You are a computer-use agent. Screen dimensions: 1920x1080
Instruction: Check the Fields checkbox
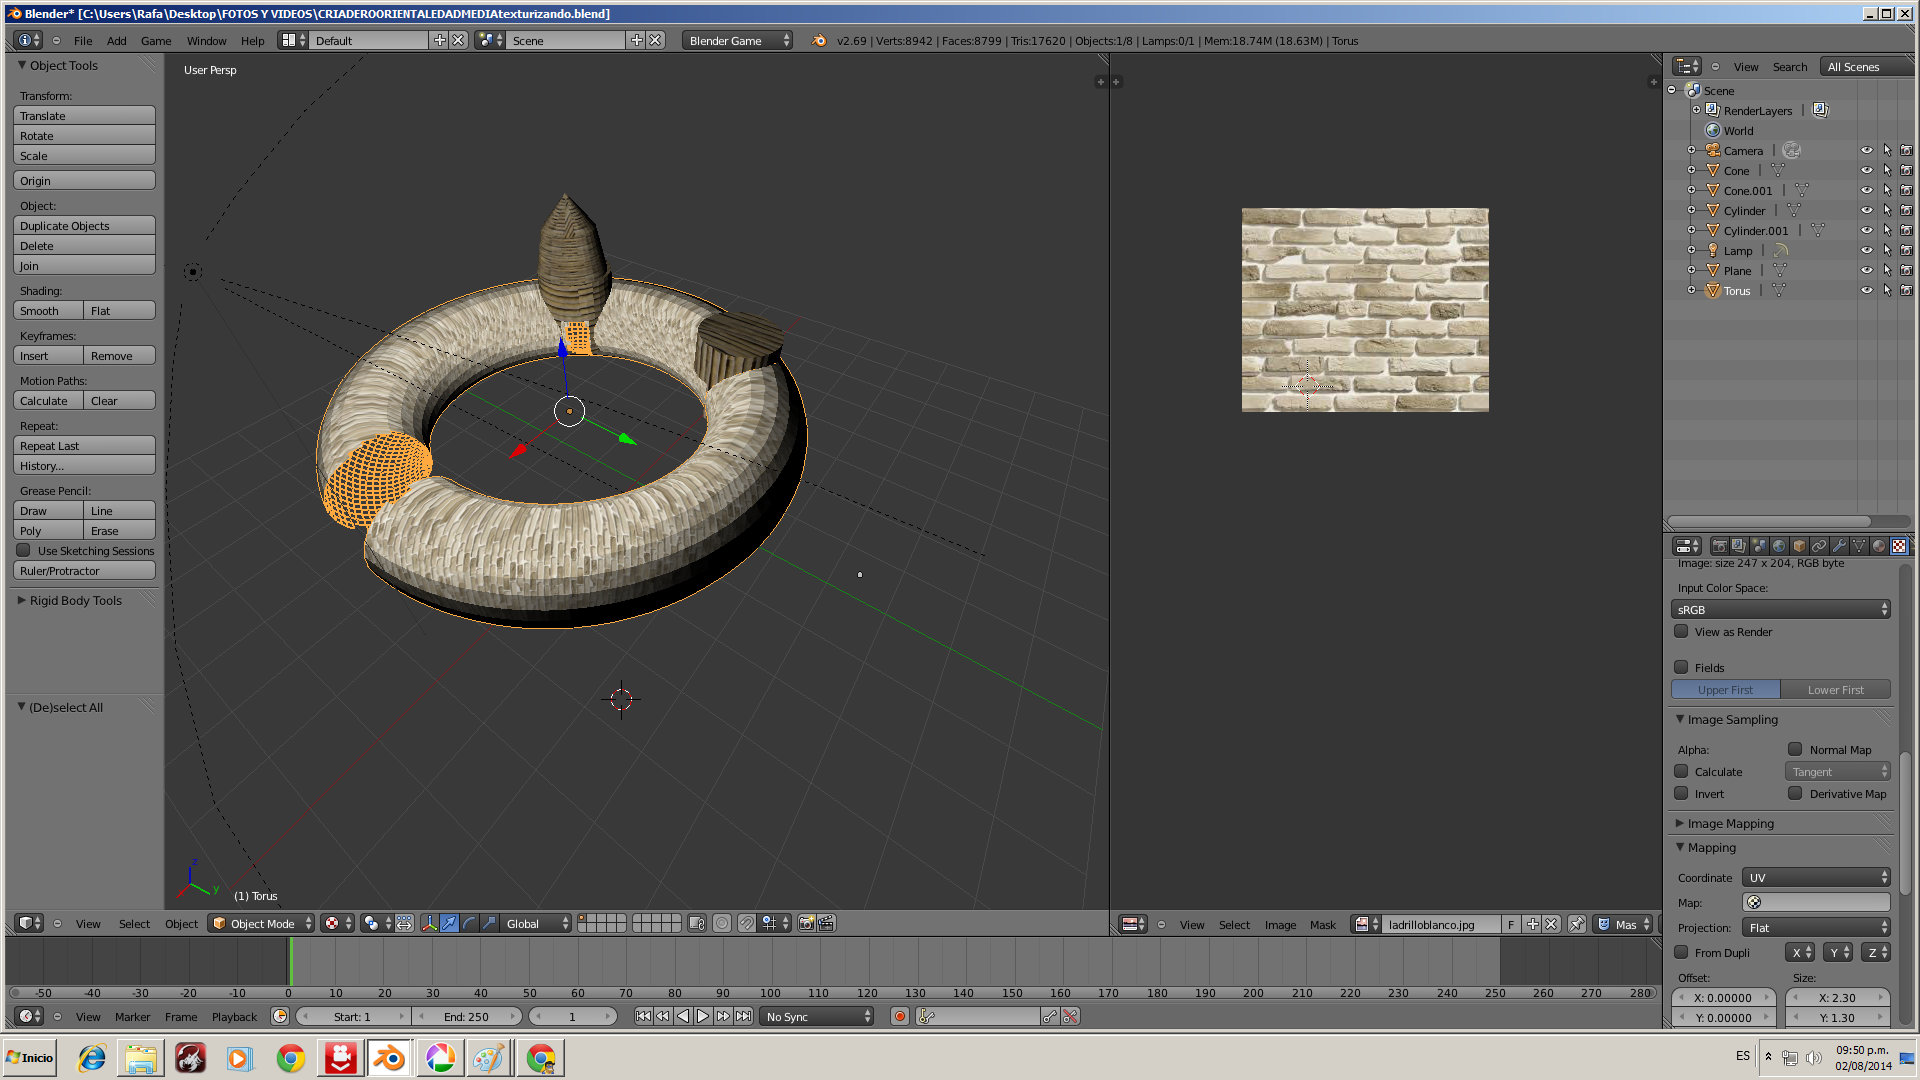(x=1682, y=667)
